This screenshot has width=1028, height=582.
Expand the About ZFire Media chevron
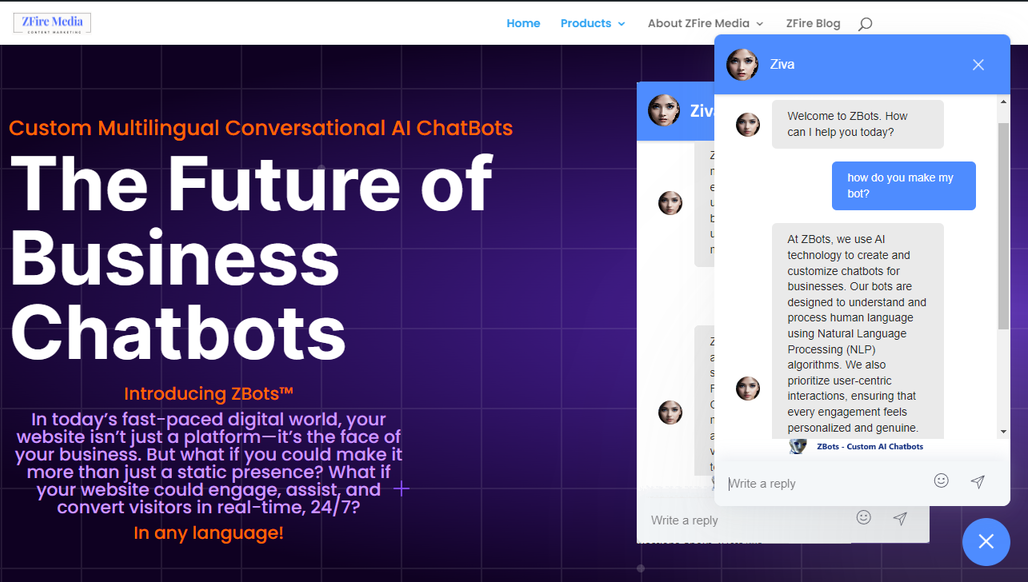pyautogui.click(x=760, y=24)
